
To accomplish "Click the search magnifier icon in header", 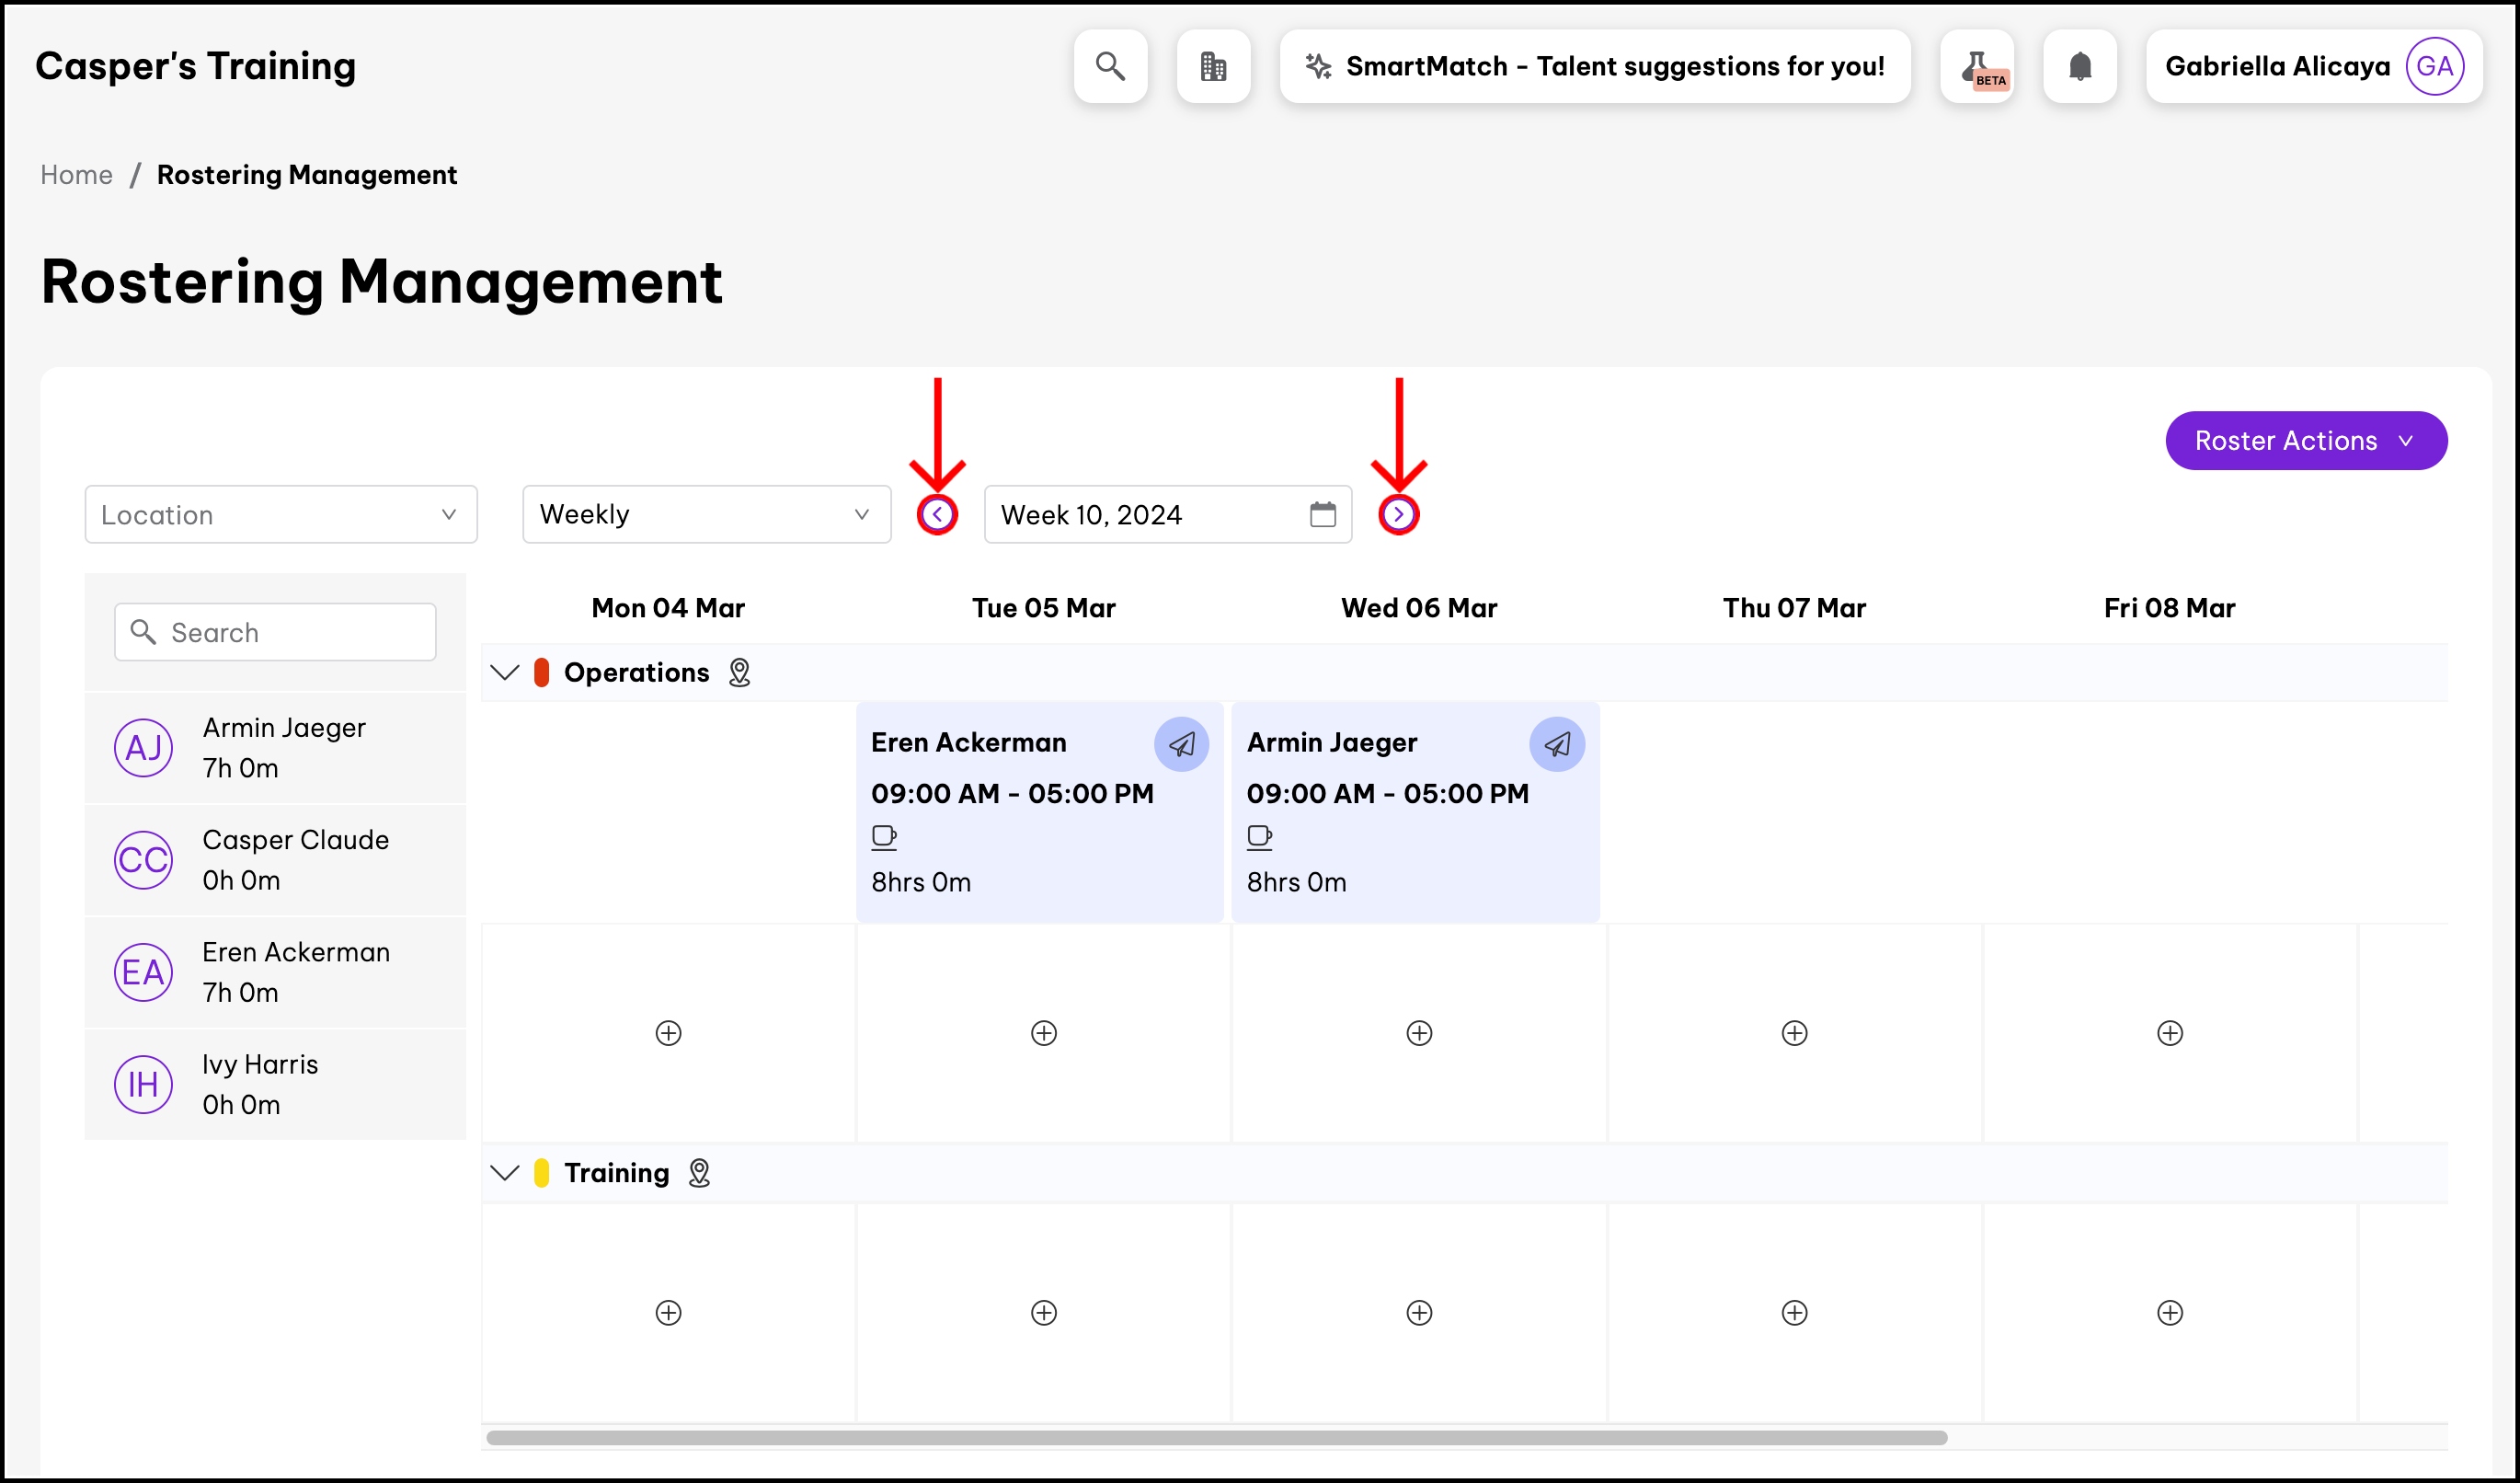I will point(1110,66).
